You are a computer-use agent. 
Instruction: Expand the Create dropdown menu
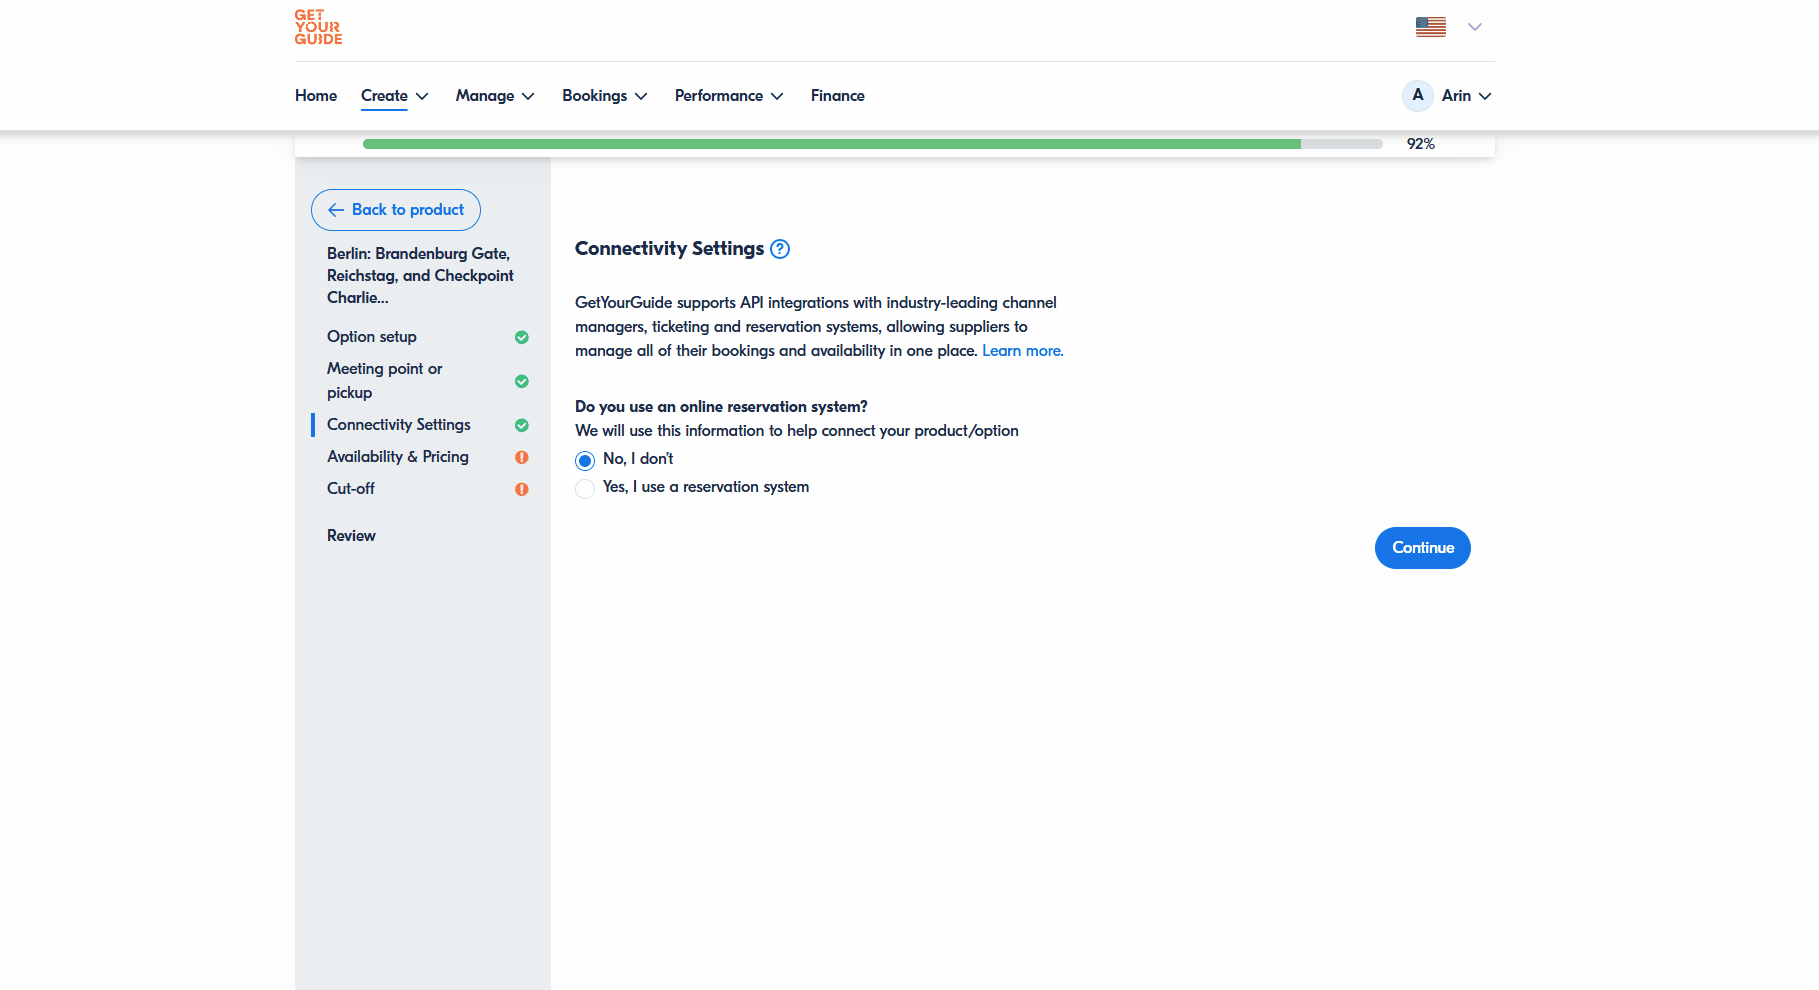click(x=394, y=96)
